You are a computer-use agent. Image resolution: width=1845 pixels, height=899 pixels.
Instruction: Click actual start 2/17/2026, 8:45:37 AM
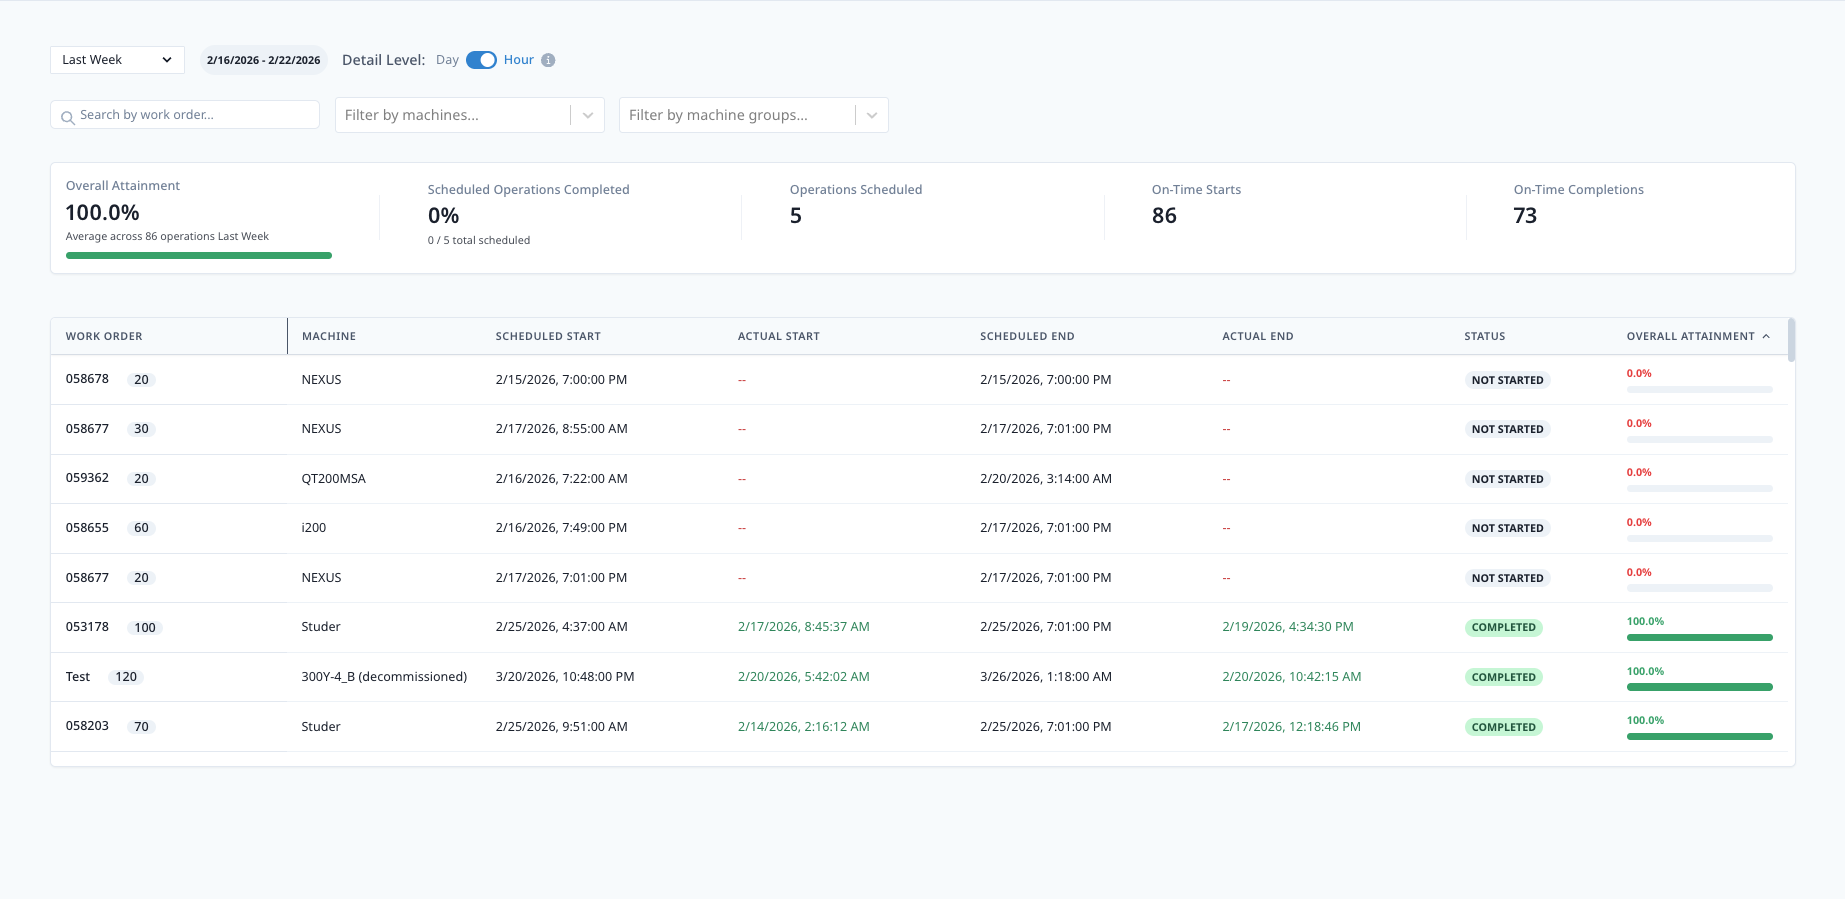tap(803, 627)
